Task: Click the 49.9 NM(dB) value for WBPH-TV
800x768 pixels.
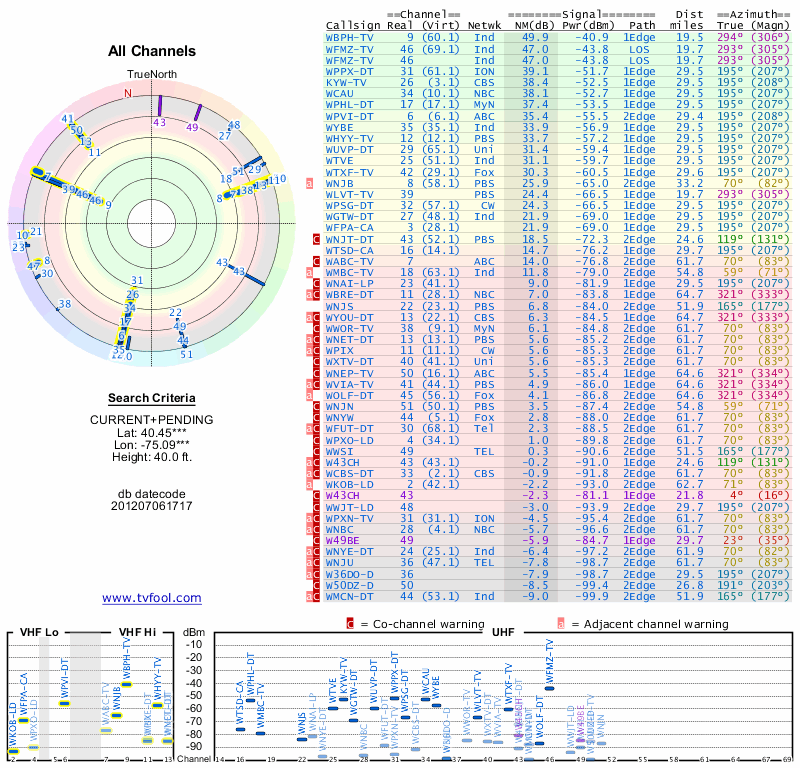Action: (x=535, y=38)
